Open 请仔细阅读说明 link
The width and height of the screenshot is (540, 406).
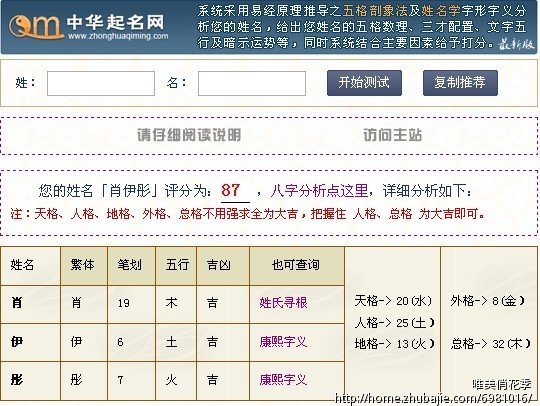(x=189, y=135)
